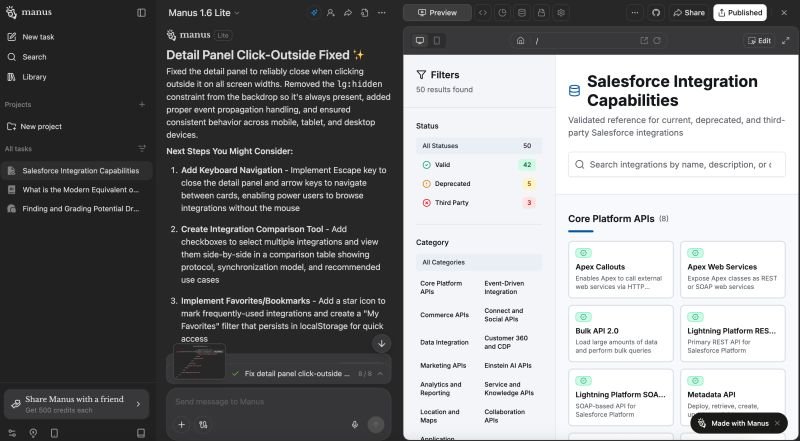Select Salesforce Integration Capabilities task
Image resolution: width=800 pixels, height=441 pixels.
click(x=77, y=170)
